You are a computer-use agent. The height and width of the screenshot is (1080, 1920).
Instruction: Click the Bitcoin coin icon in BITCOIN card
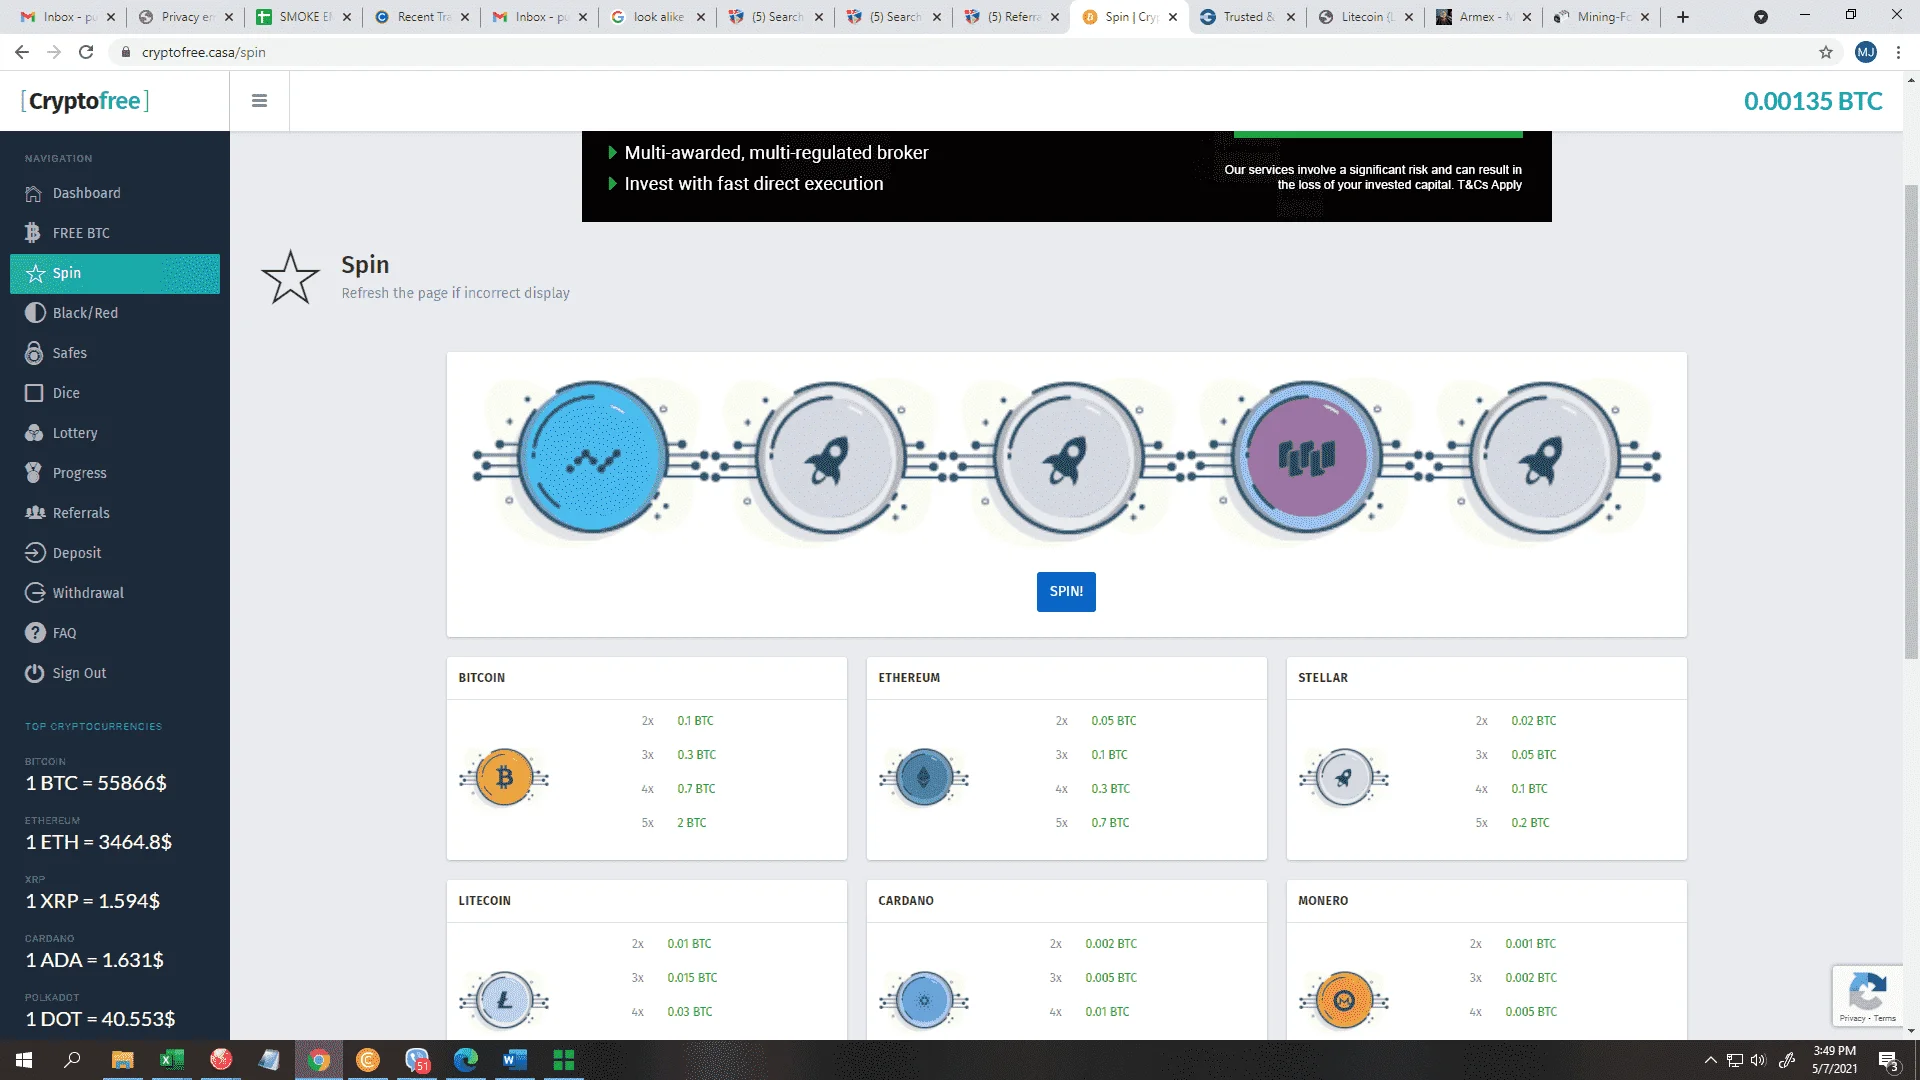(x=504, y=777)
